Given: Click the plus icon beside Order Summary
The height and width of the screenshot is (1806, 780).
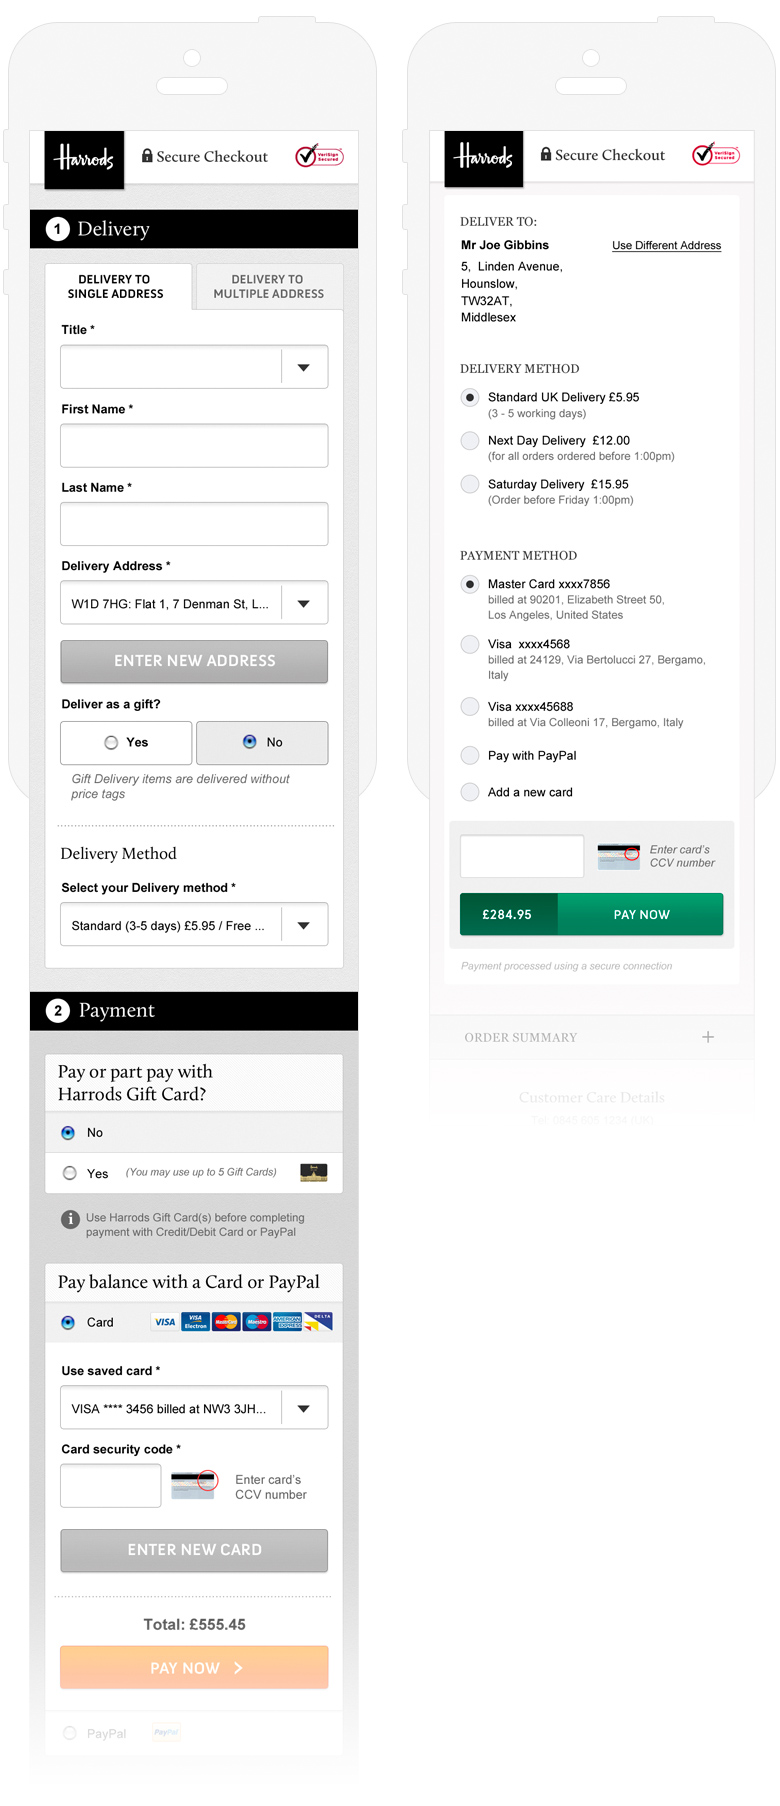Looking at the screenshot, I should click(x=708, y=1037).
